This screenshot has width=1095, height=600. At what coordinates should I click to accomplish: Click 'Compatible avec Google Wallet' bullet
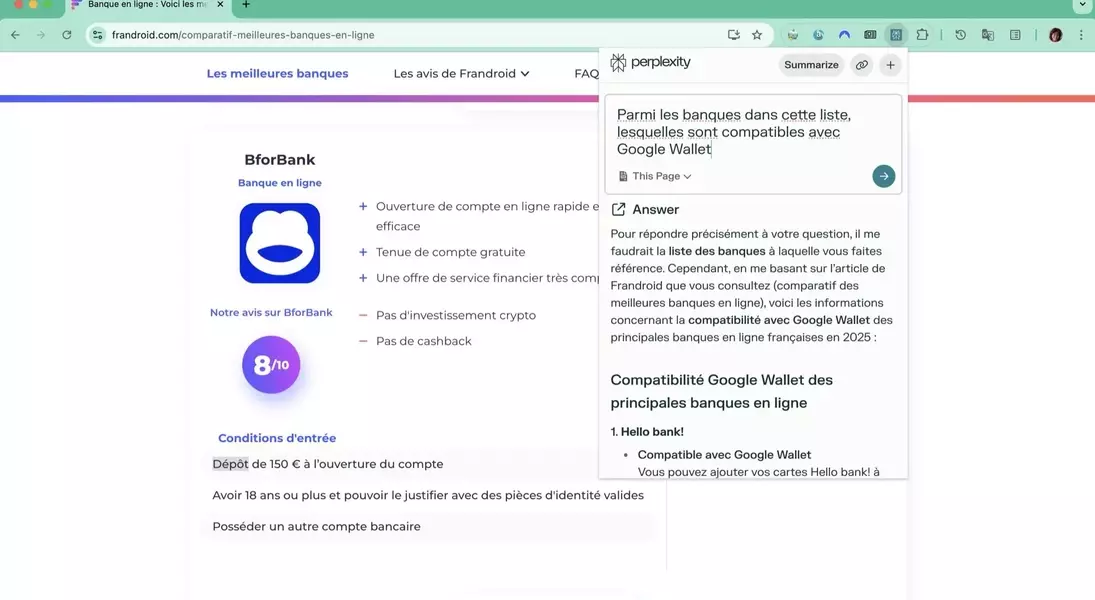coord(724,455)
